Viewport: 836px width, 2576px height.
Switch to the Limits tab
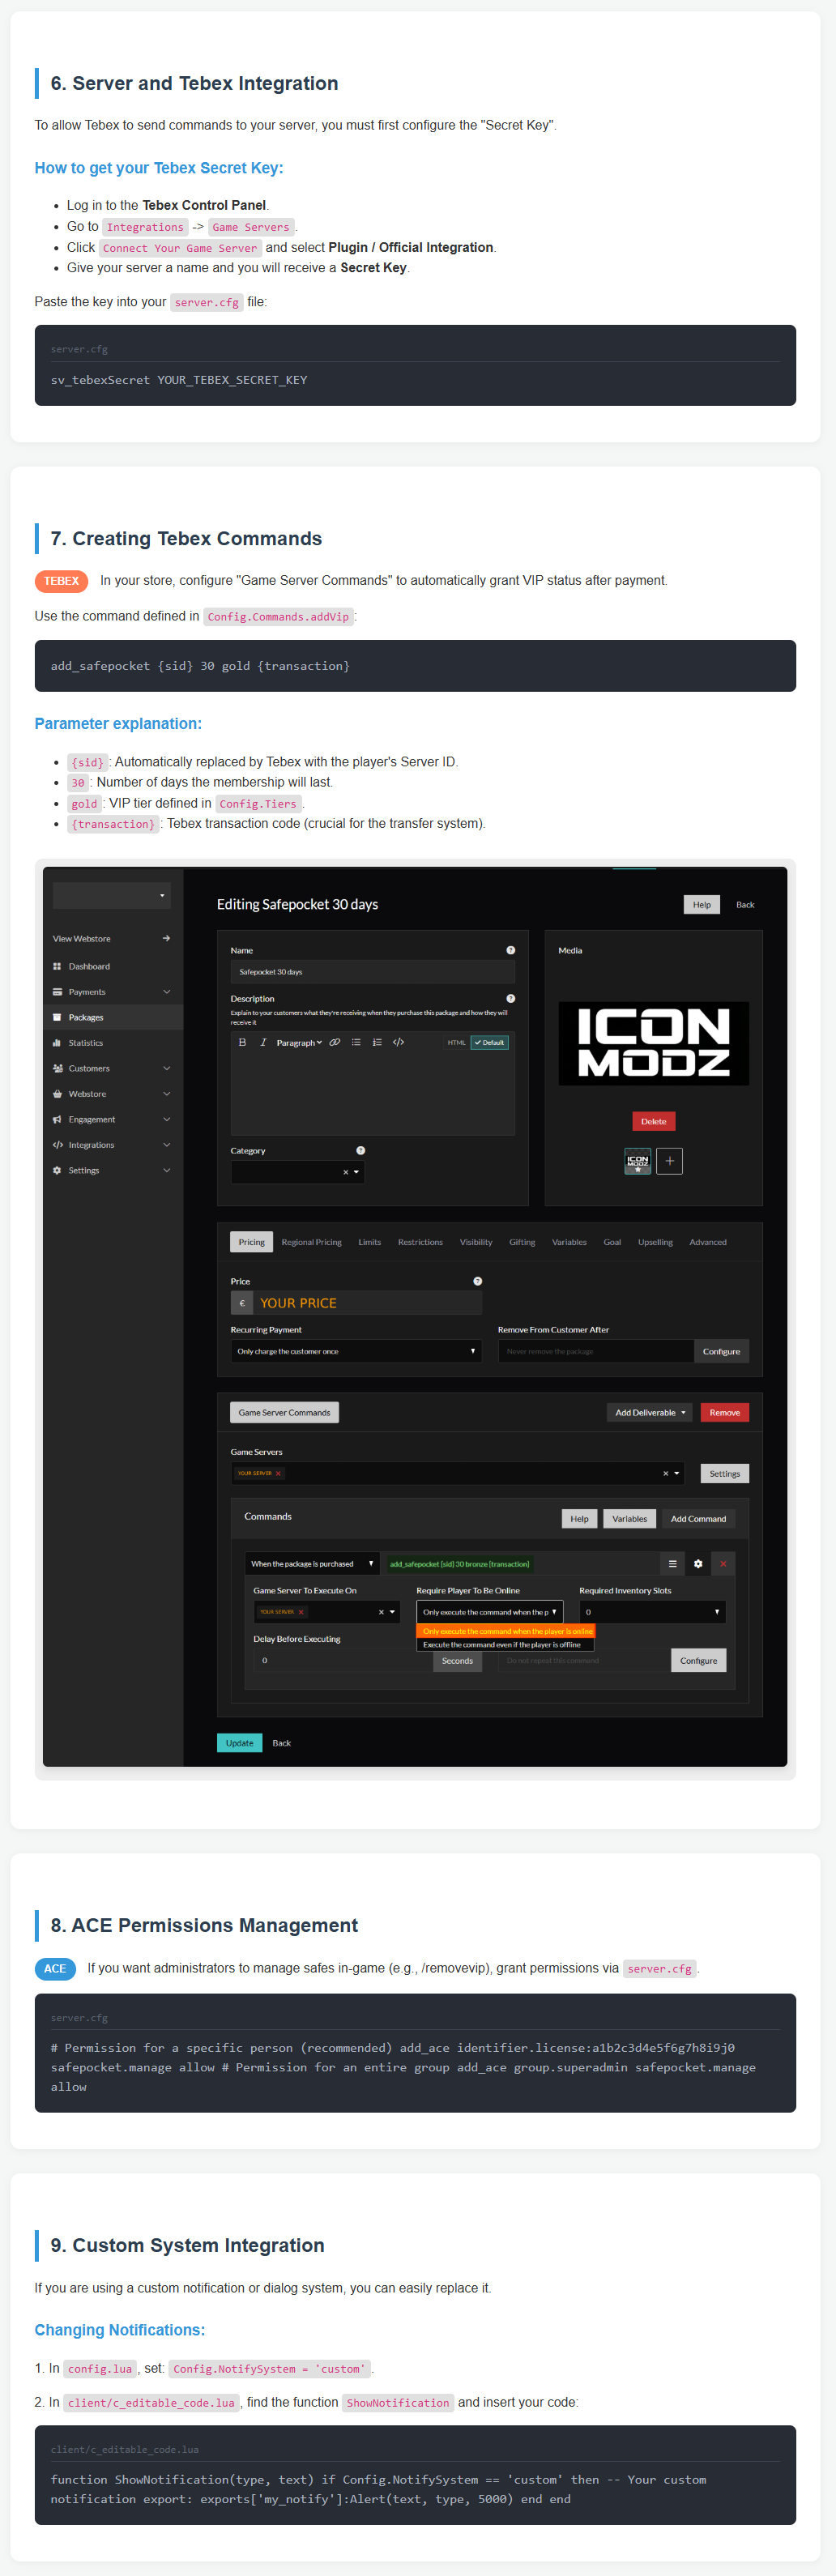pos(370,1242)
